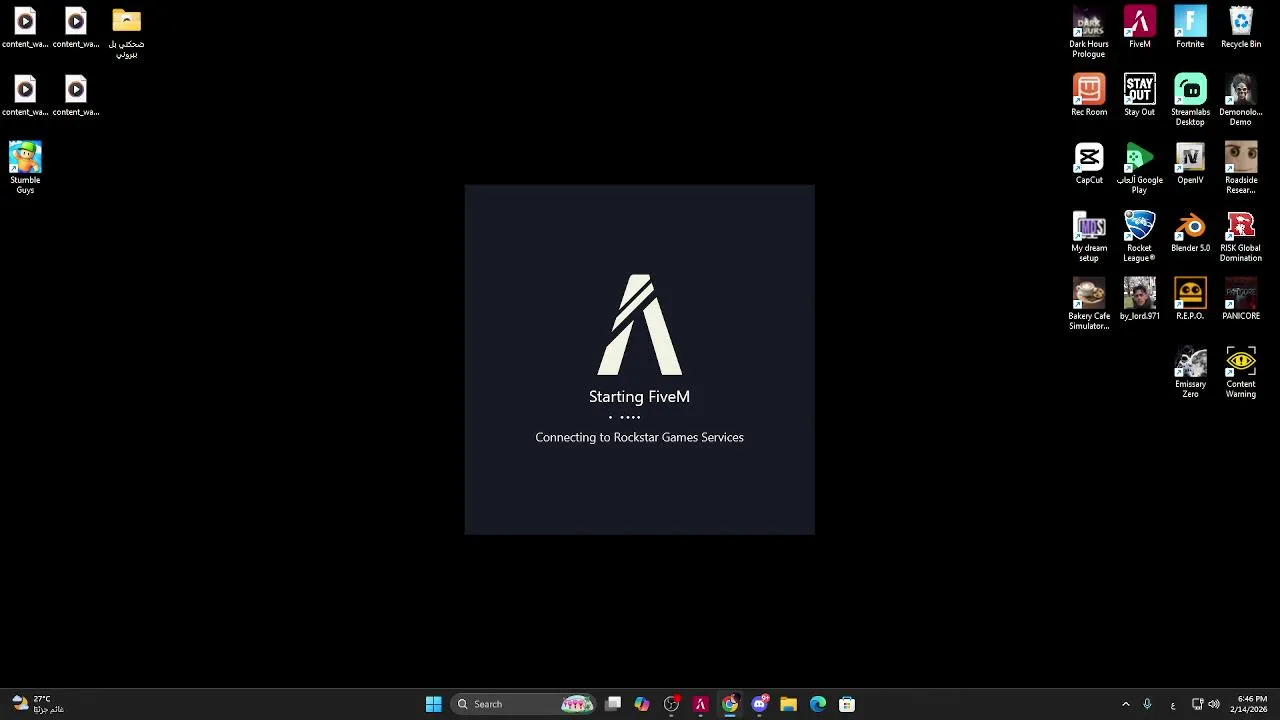Image resolution: width=1280 pixels, height=720 pixels.
Task: Open the Emissary Zero shortcut
Action: [1190, 372]
